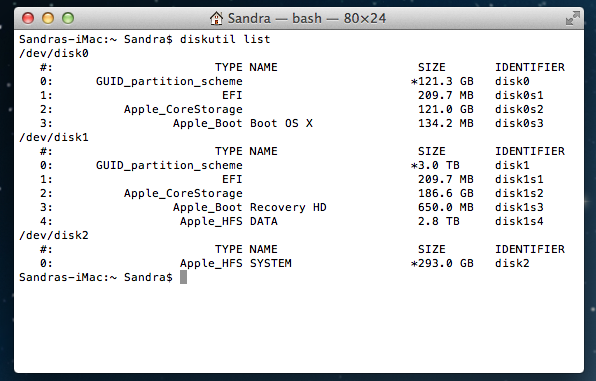Viewport: 596px width, 381px height.
Task: Click the "*3.0 TB" size value
Action: coord(436,165)
